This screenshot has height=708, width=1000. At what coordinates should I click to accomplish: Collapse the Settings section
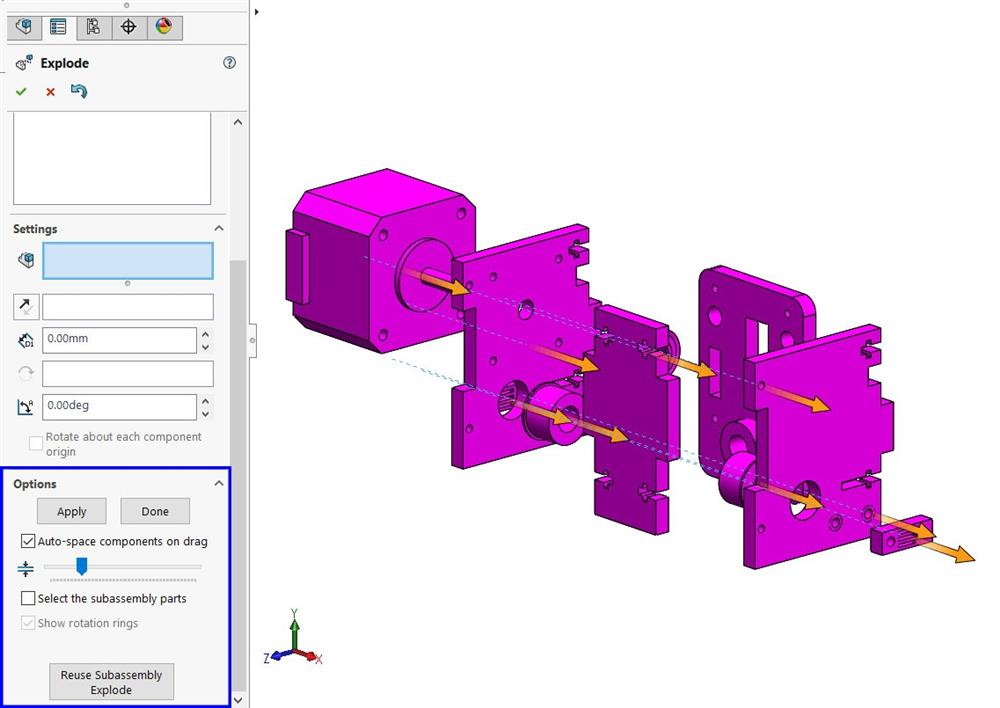click(219, 228)
